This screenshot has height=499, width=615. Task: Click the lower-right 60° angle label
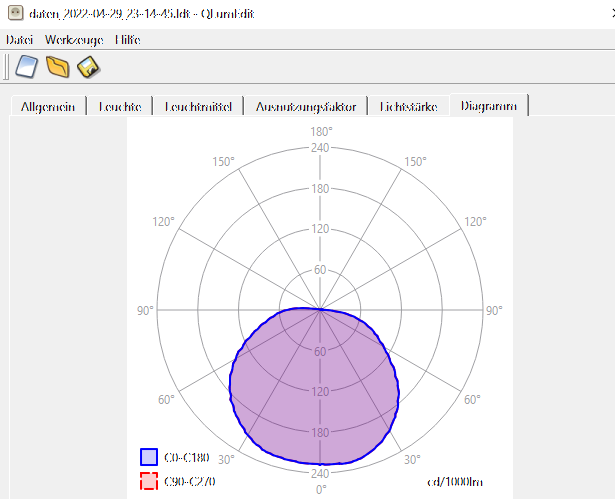(472, 400)
